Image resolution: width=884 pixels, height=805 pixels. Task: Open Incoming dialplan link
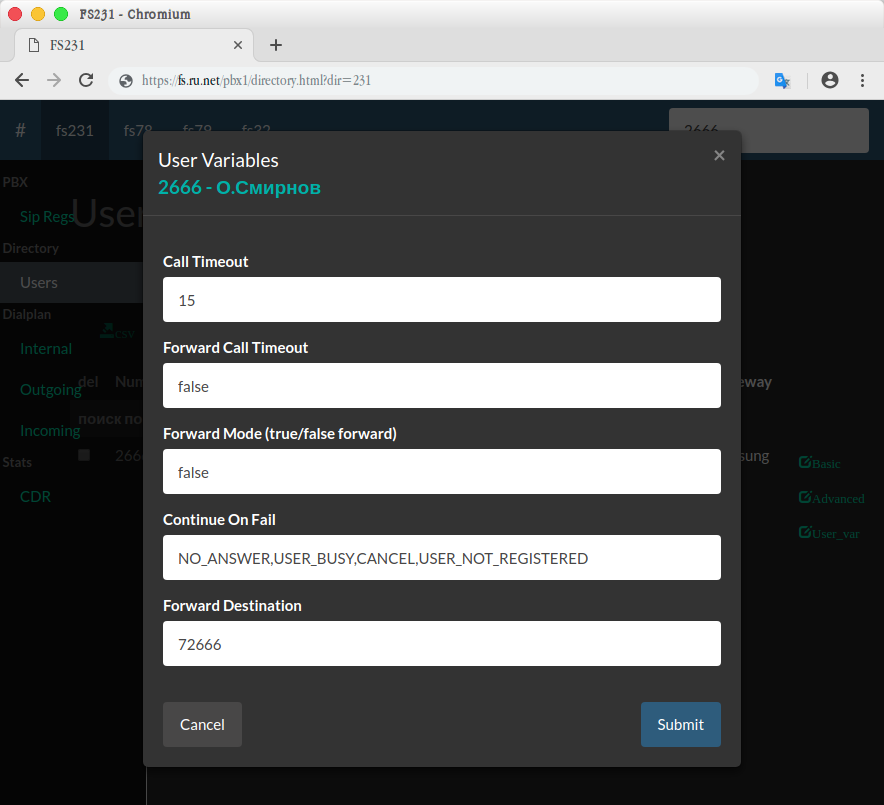click(x=50, y=431)
